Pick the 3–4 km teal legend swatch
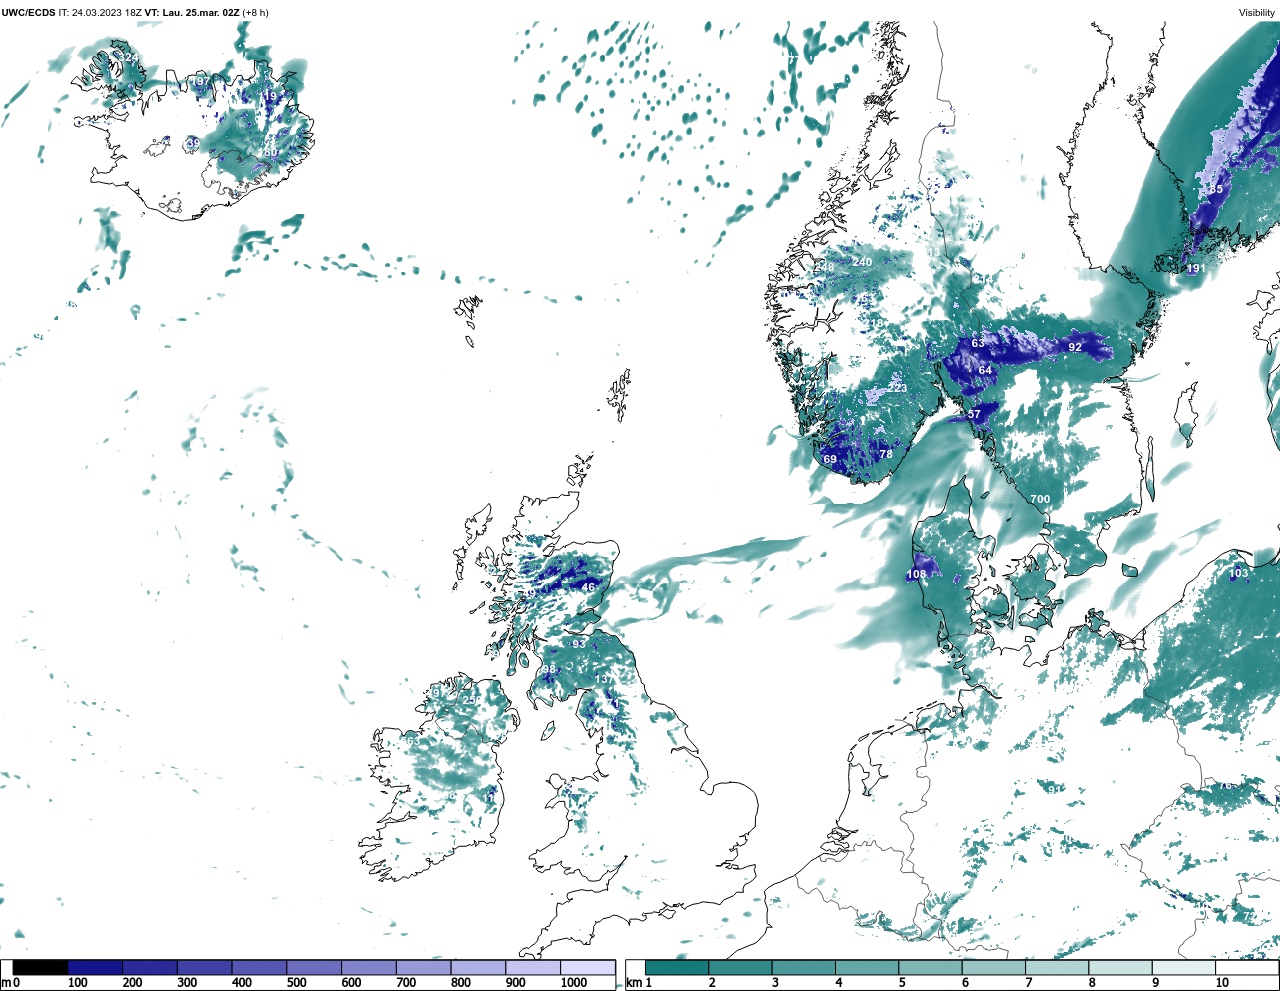 pyautogui.click(x=803, y=967)
